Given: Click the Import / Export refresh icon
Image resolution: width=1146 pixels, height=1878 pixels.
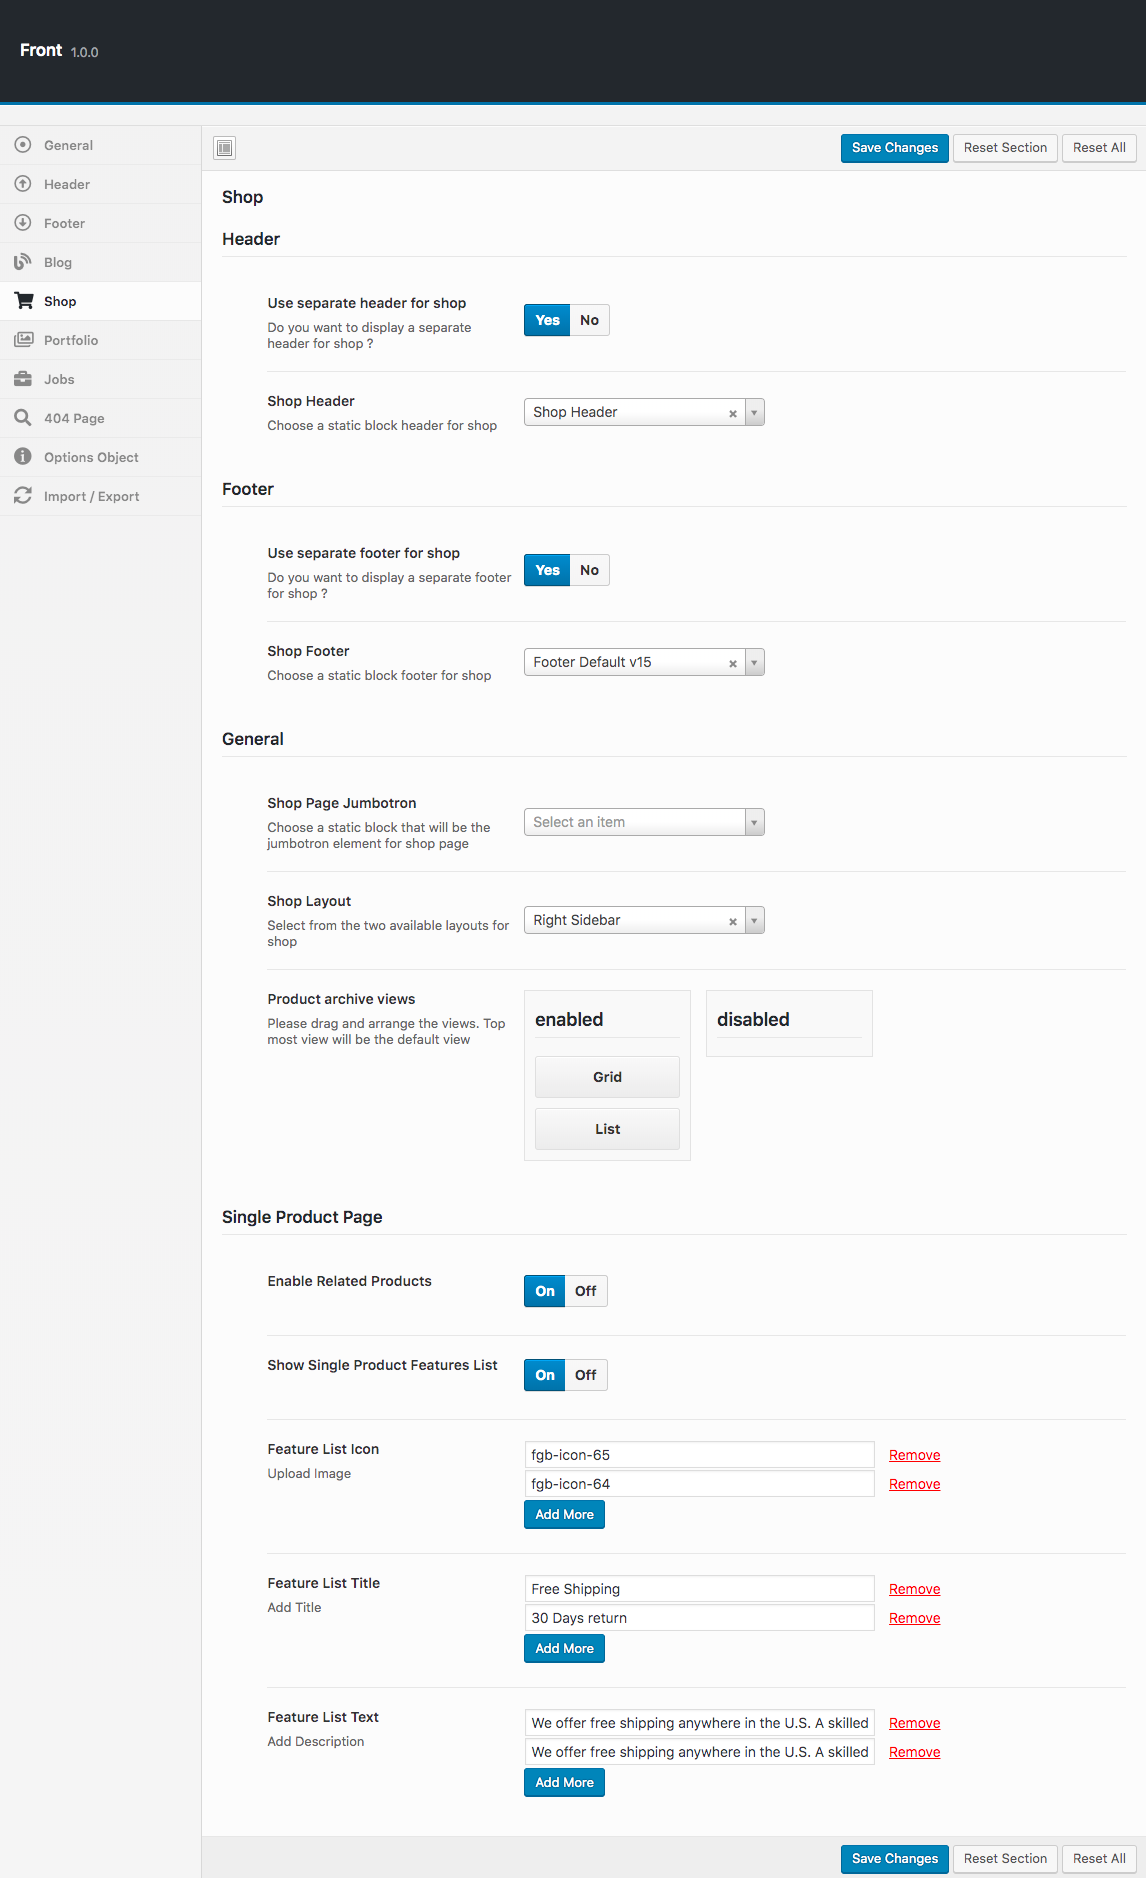Looking at the screenshot, I should pos(23,496).
